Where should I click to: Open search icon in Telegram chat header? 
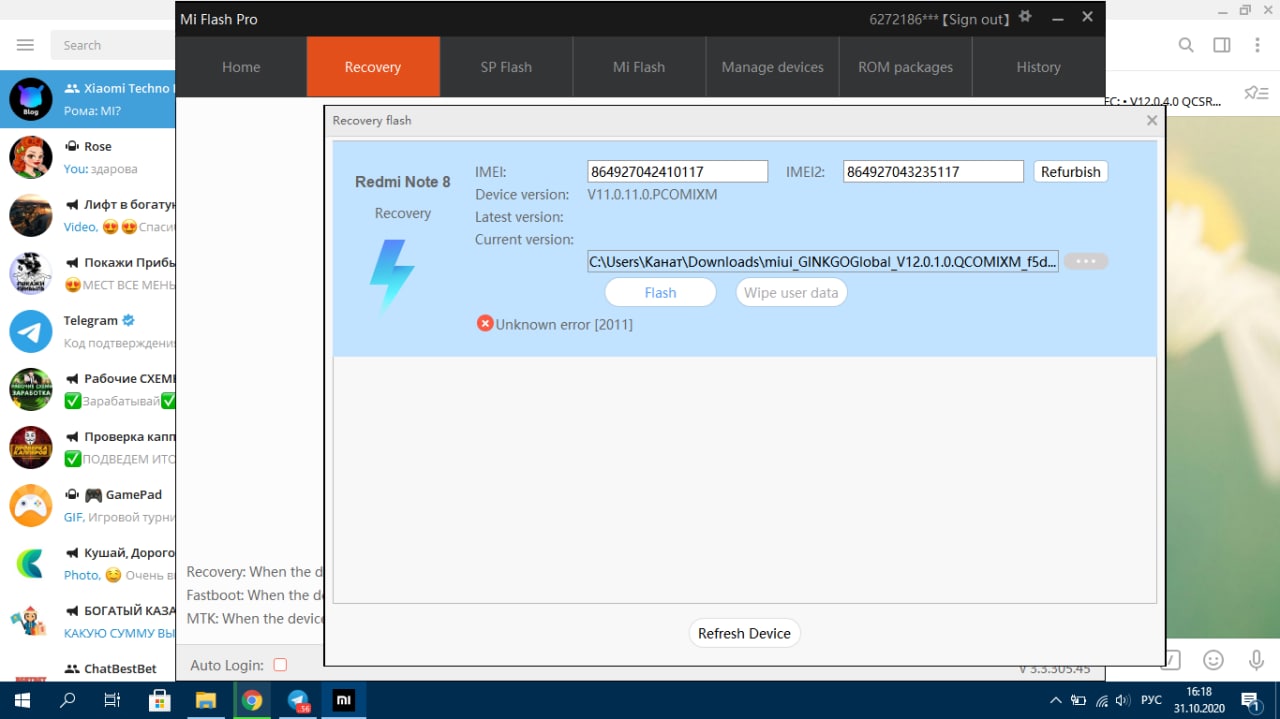[x=1186, y=45]
